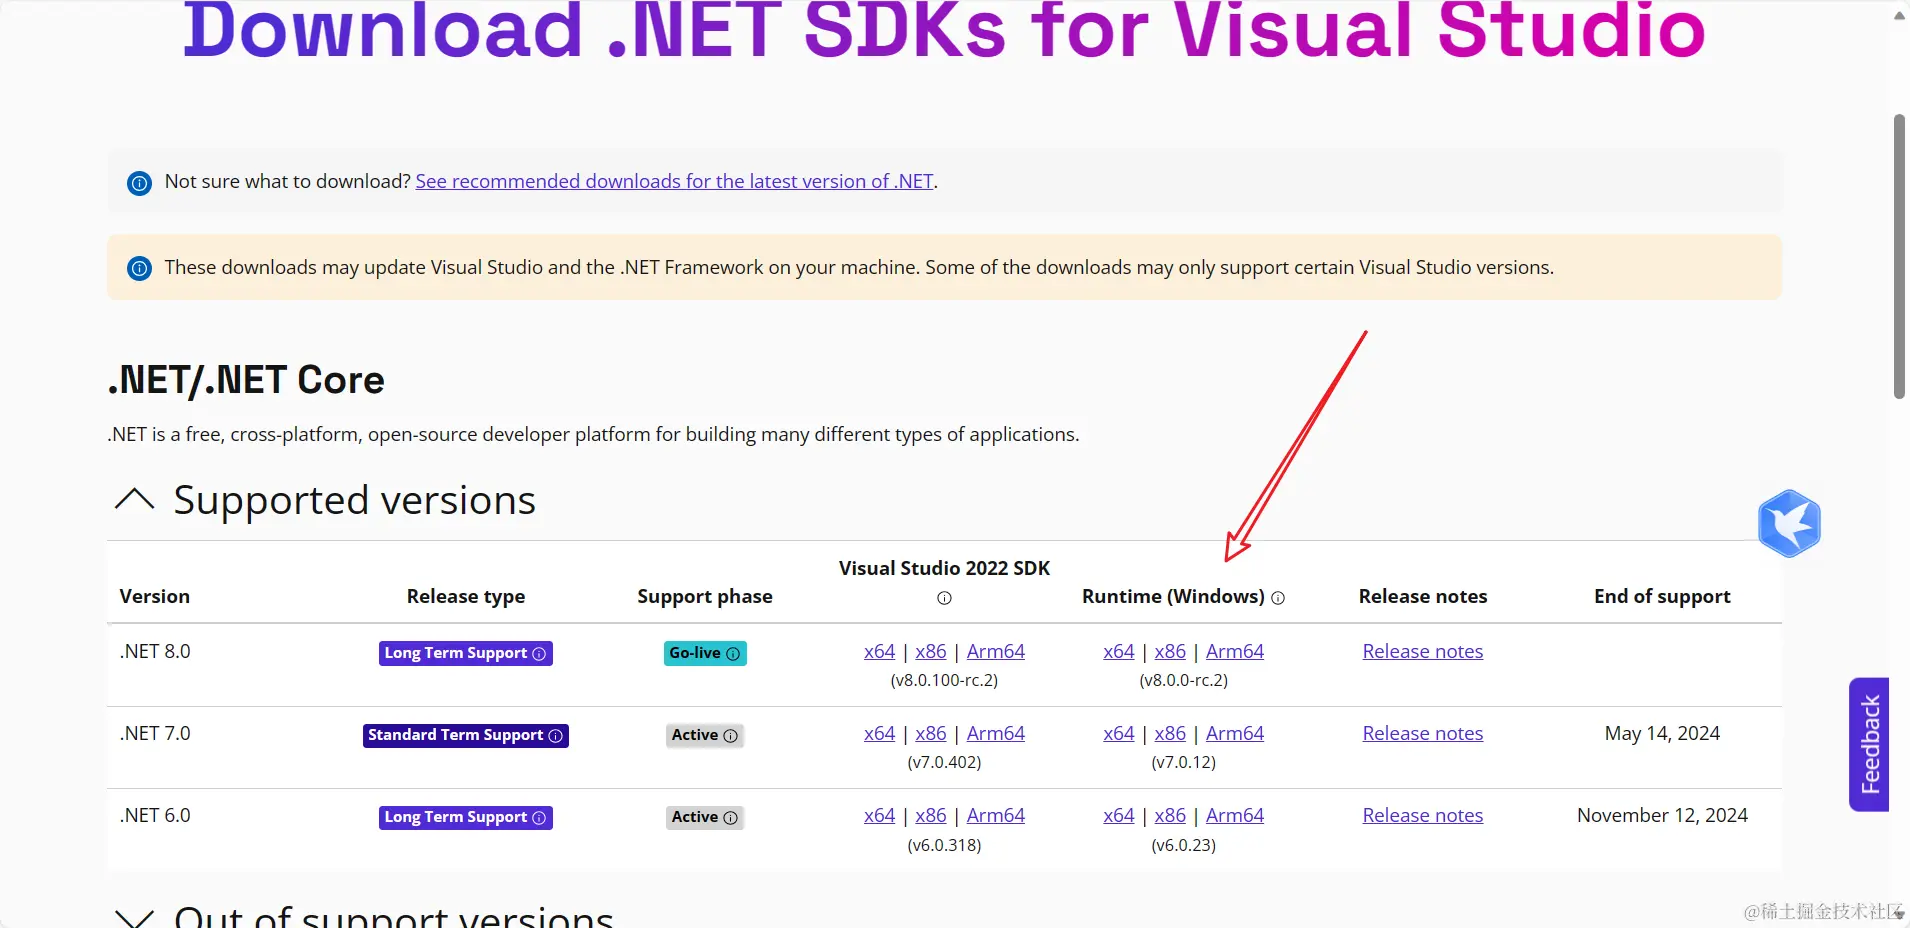Click the '.NET 8.0' version cell
Viewport: 1910px width, 928px height.
tap(155, 651)
